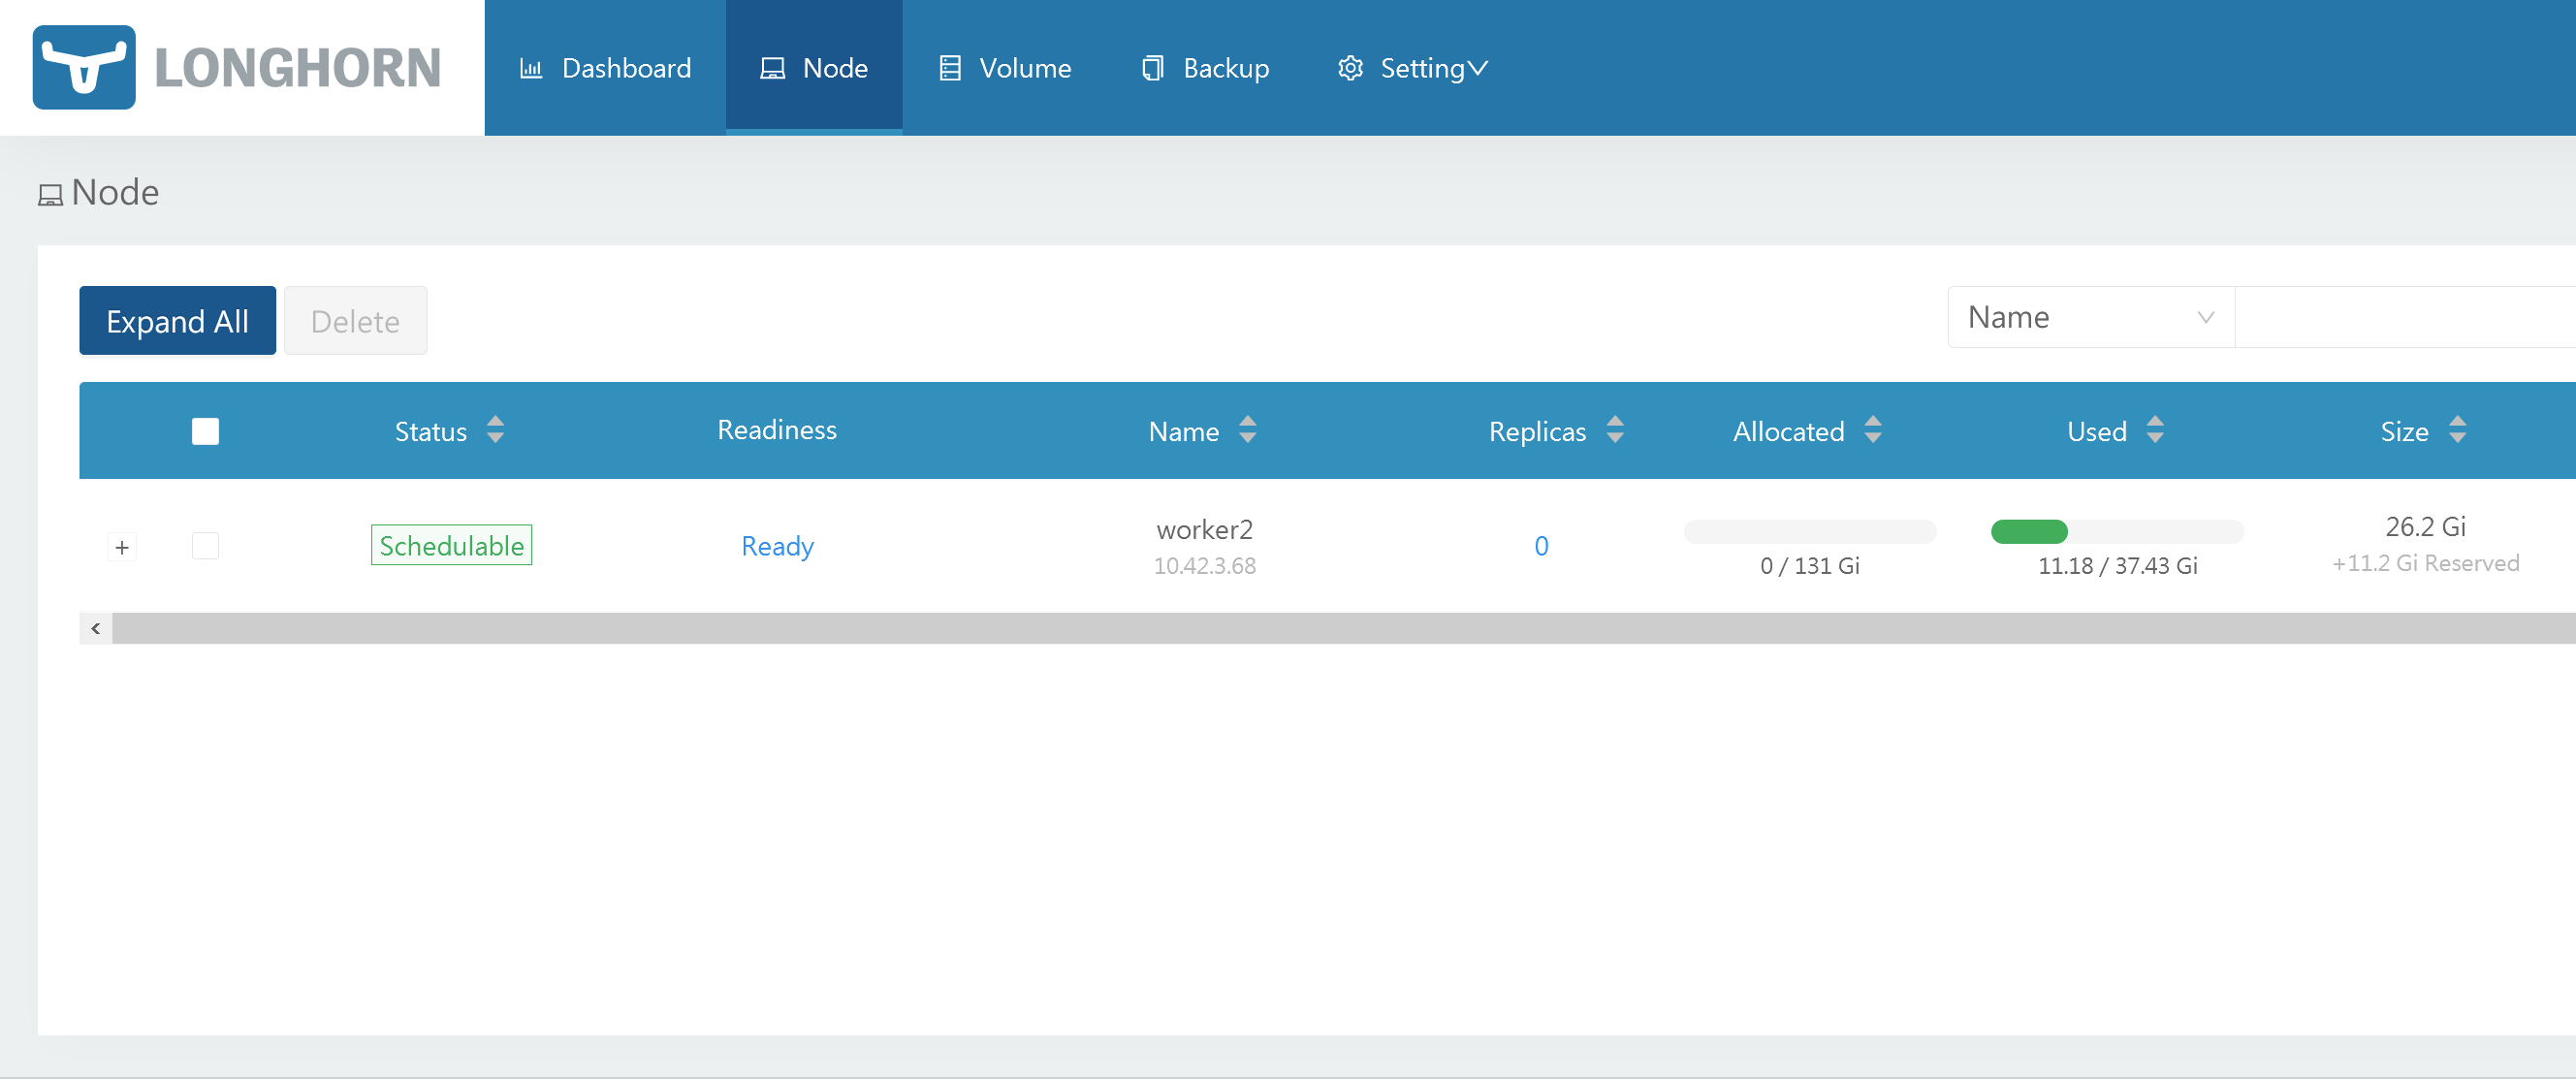Click the Expand All button
The width and height of the screenshot is (2576, 1079).
point(177,321)
